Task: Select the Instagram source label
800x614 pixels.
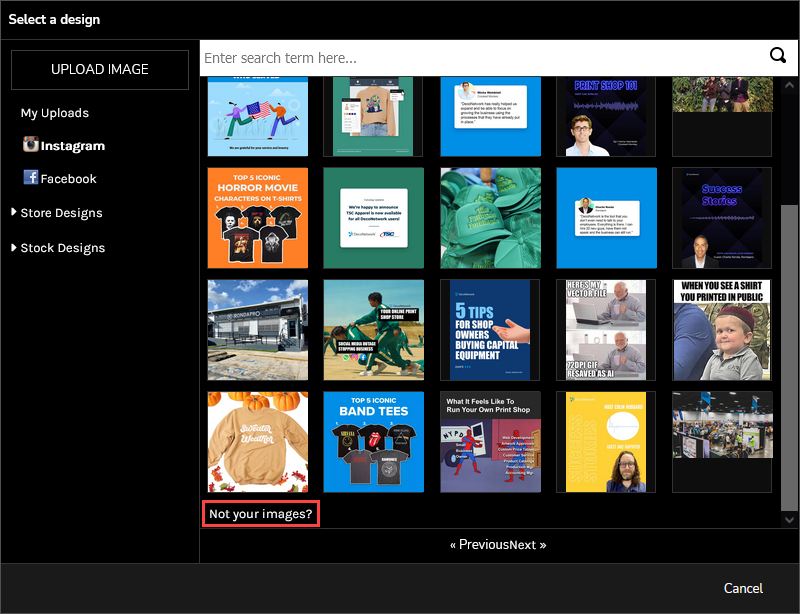Action: (72, 146)
